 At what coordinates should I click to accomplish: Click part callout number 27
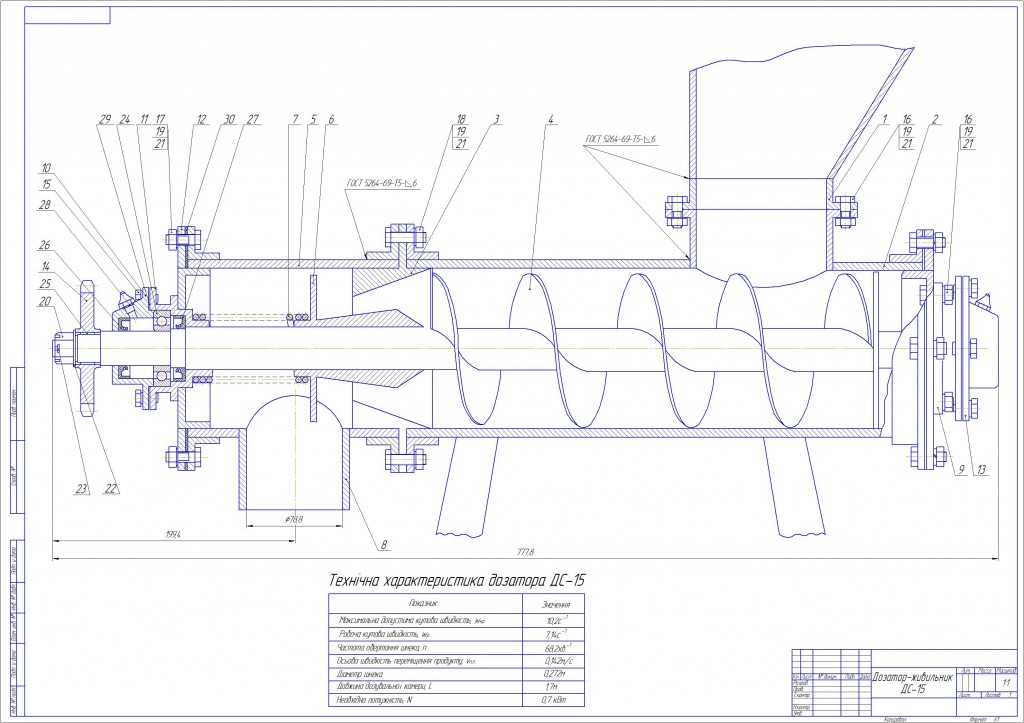(253, 120)
